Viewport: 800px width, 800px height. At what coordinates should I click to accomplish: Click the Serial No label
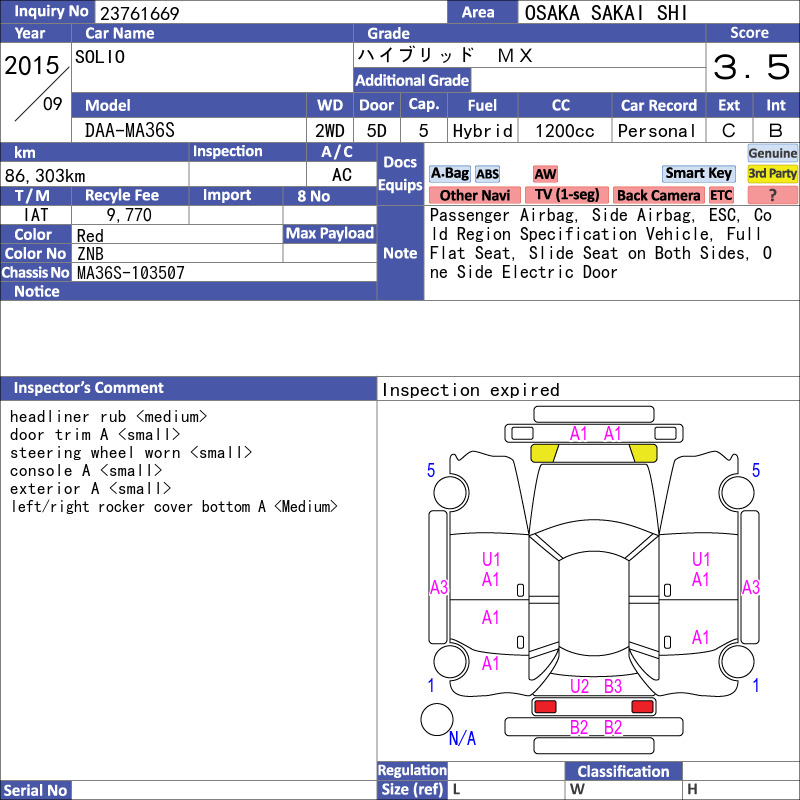point(35,790)
